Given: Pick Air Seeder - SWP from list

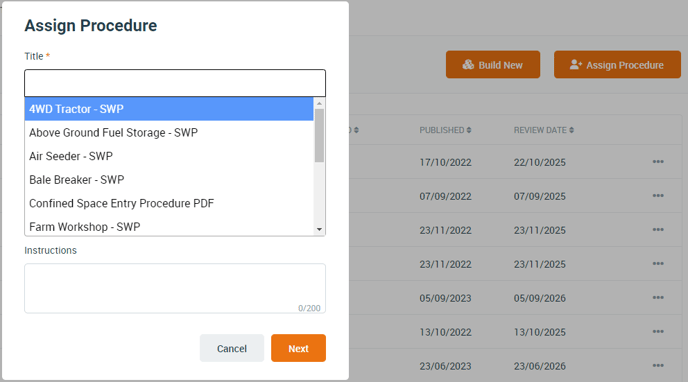Looking at the screenshot, I should (x=169, y=156).
